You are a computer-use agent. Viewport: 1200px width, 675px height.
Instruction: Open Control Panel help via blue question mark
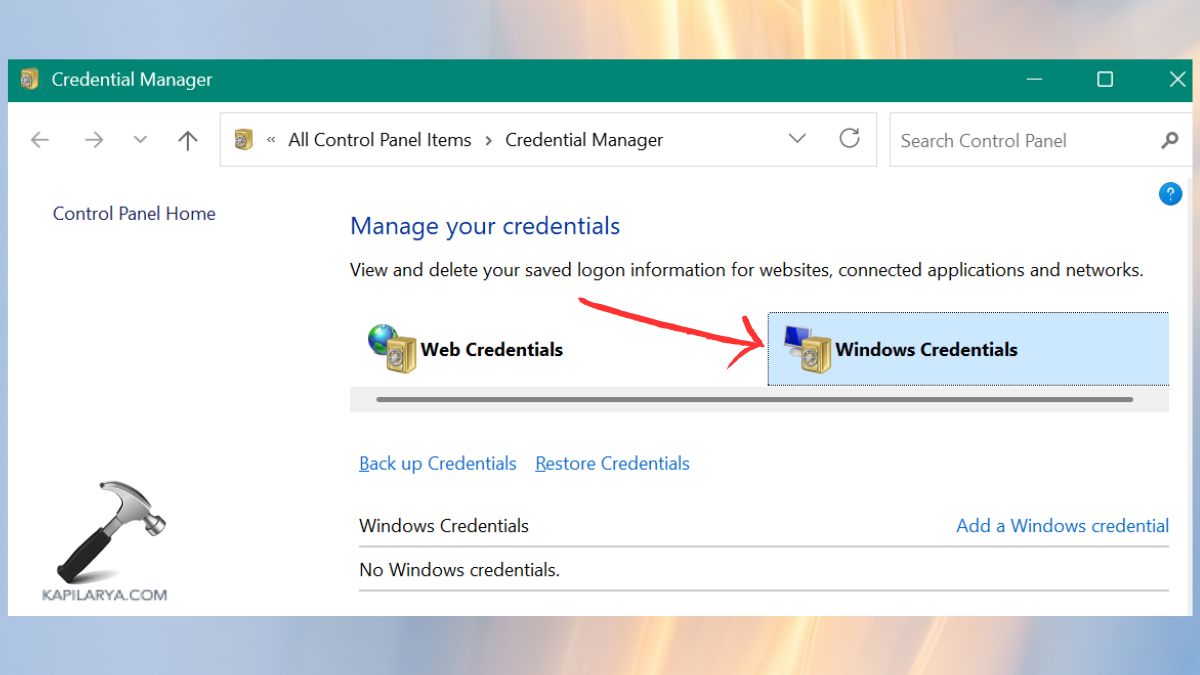click(x=1170, y=193)
